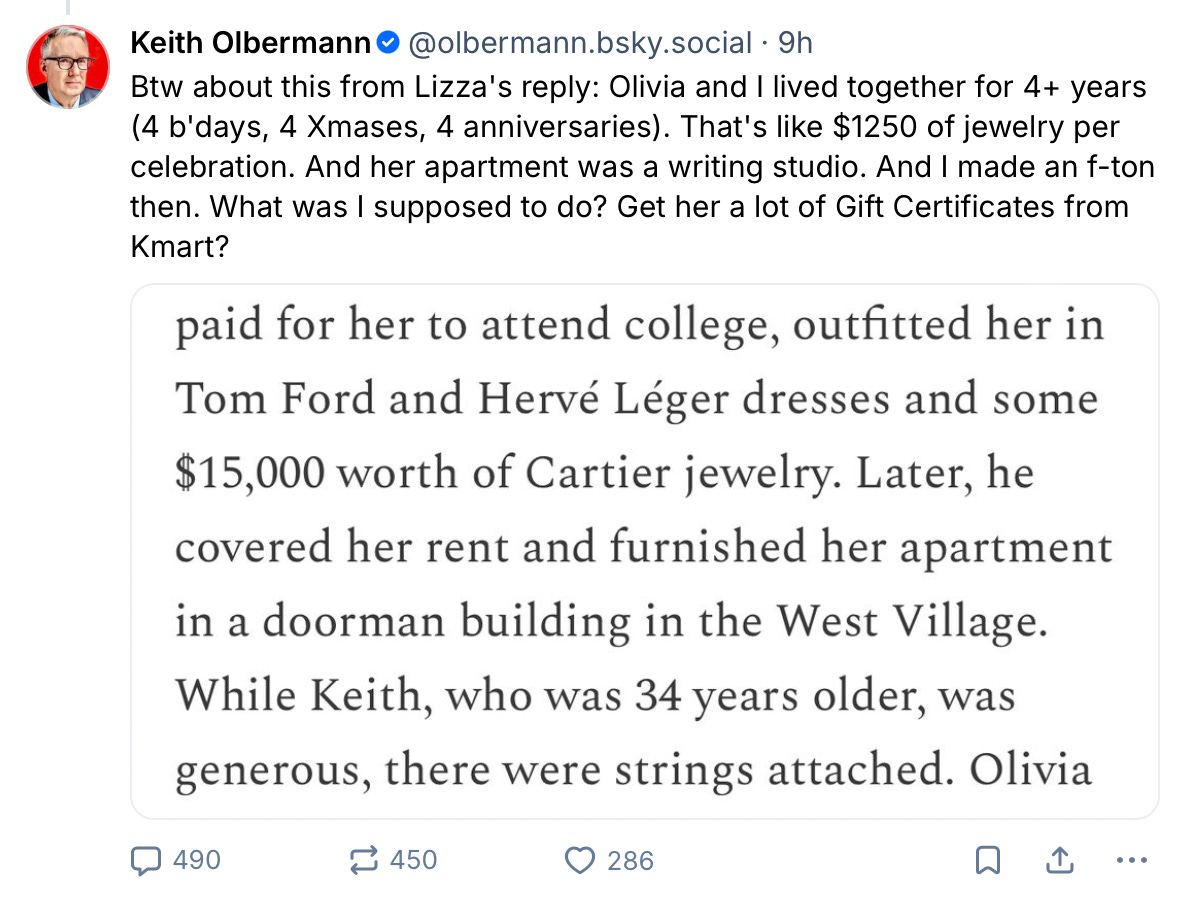The width and height of the screenshot is (1186, 898).
Task: Click the 286 likes count
Action: click(630, 860)
